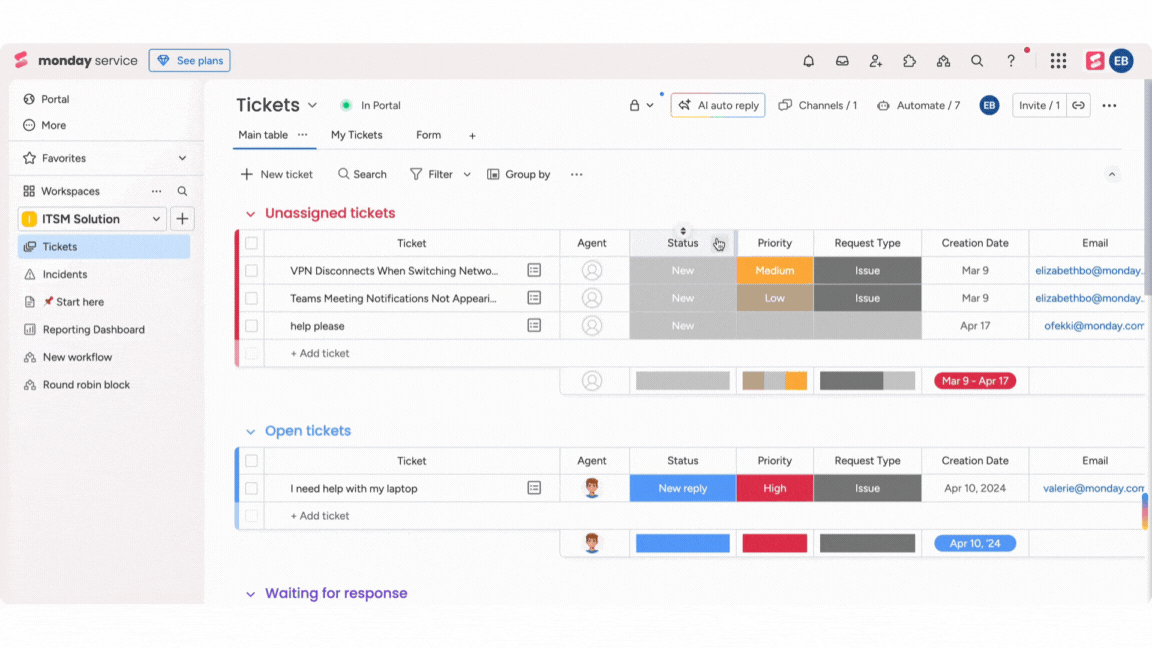Click the EB board member avatar
This screenshot has height=648, width=1152.
pyautogui.click(x=989, y=105)
